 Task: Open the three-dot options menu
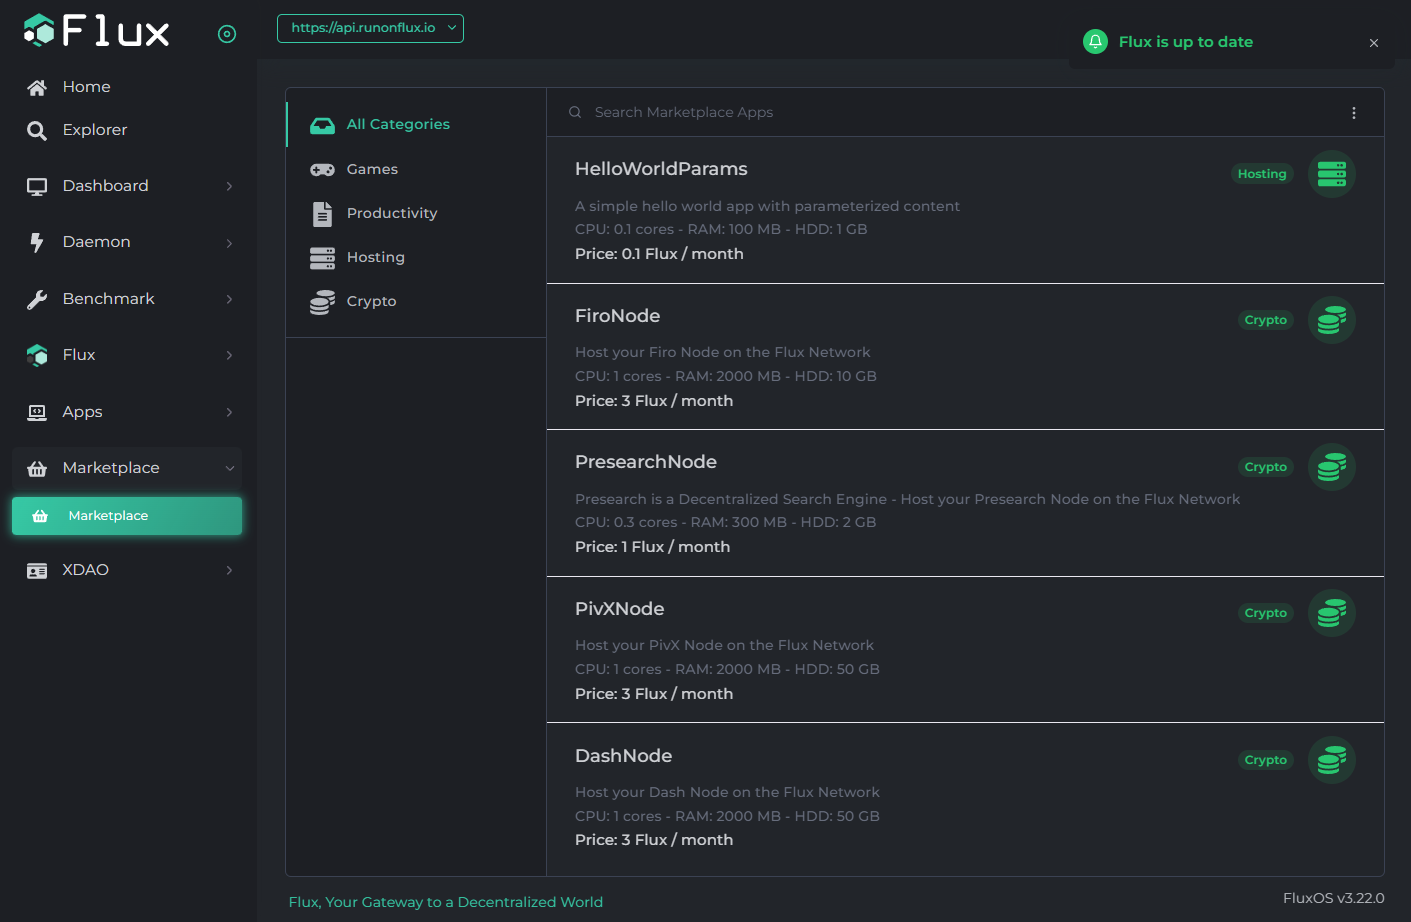click(1353, 113)
